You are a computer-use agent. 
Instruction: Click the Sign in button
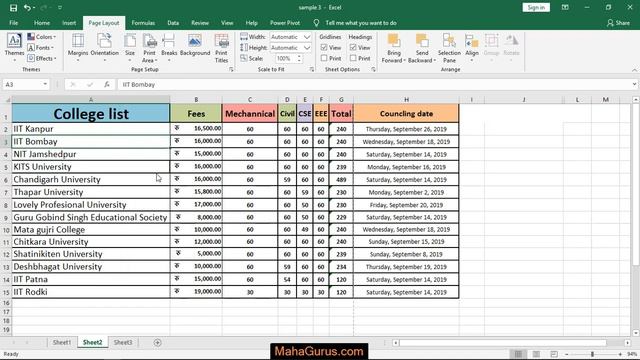click(536, 8)
